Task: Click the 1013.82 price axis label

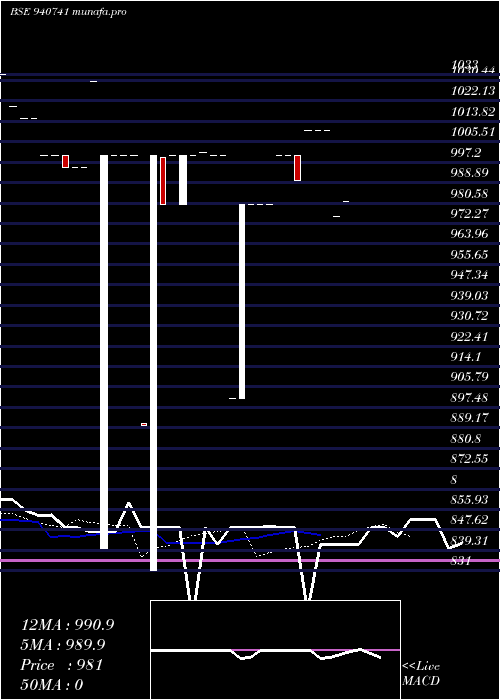Action: coord(473,112)
